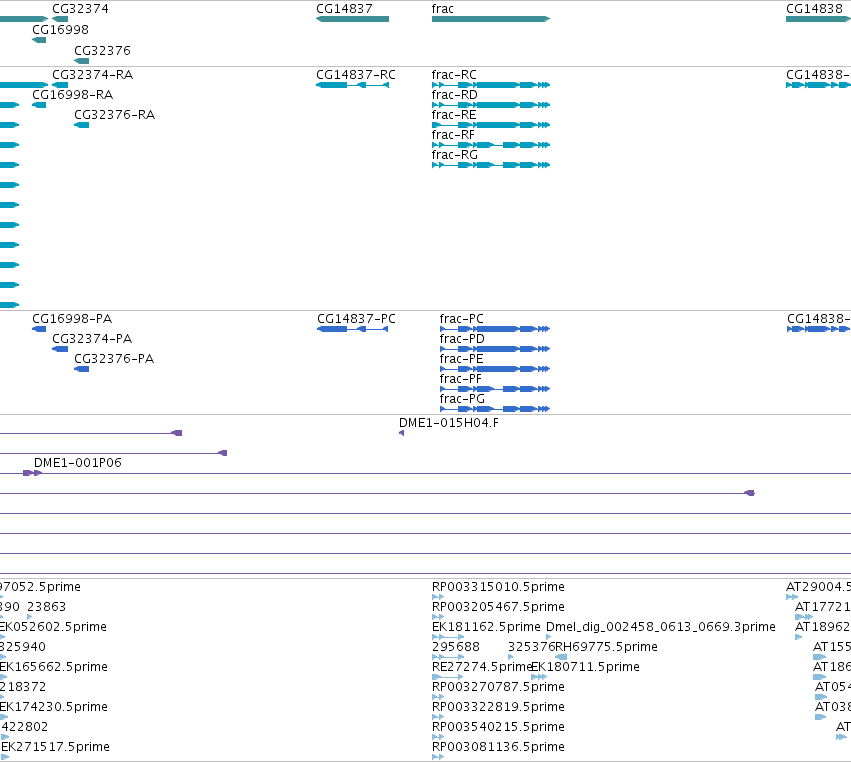Click the DME1-015H04.F clone label
Viewport: 851px width, 762px height.
449,423
